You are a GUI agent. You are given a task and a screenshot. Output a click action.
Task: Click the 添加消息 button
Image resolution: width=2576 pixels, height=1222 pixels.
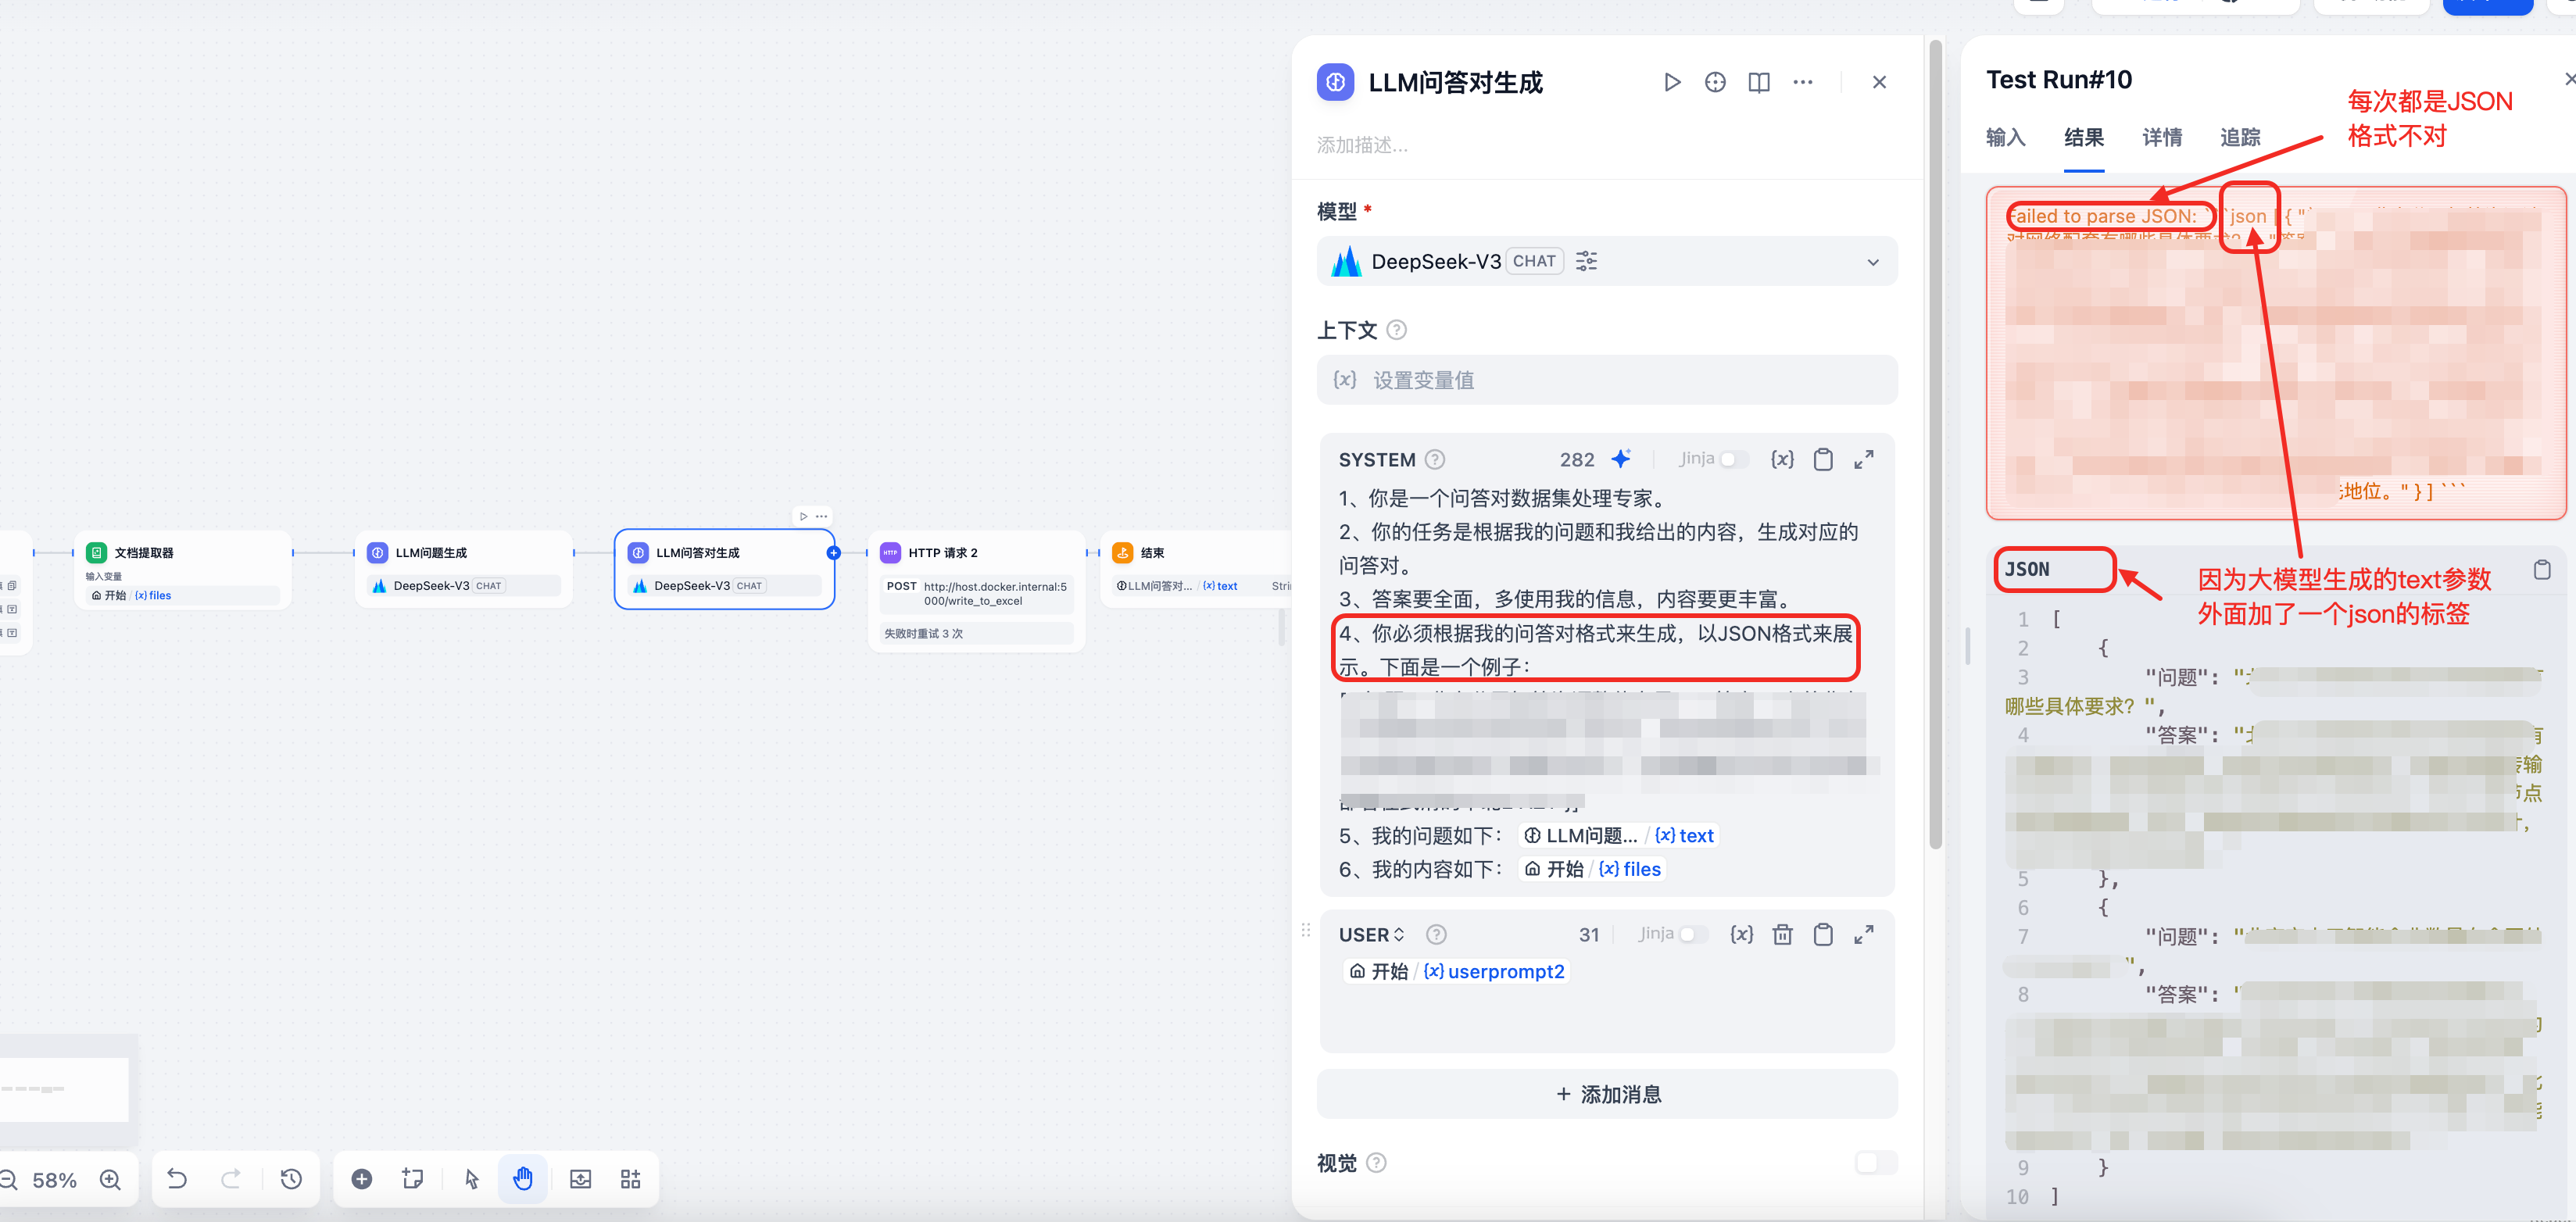[1607, 1094]
